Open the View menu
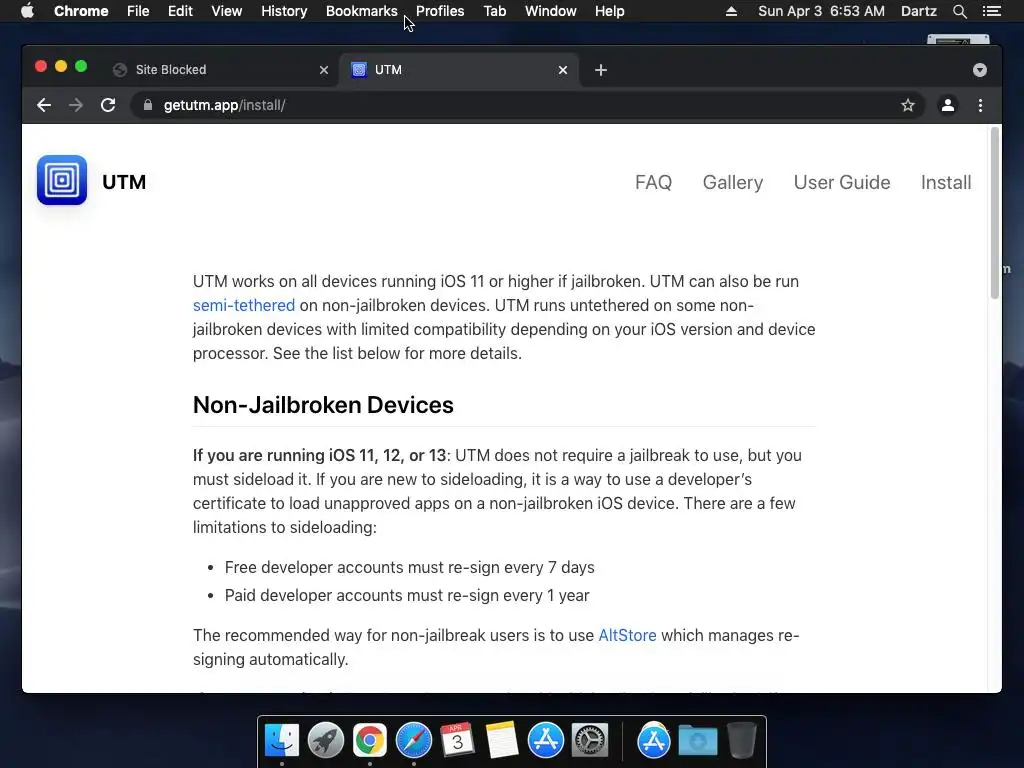The height and width of the screenshot is (768, 1024). point(227,11)
